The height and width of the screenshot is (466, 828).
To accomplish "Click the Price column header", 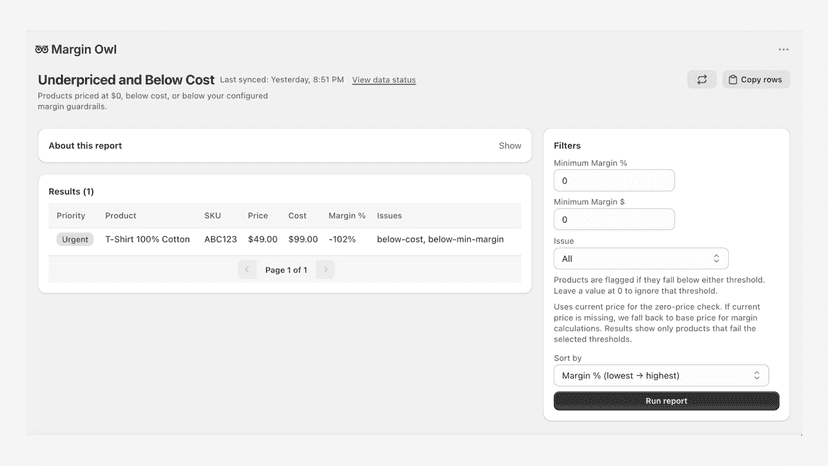I will (x=258, y=216).
